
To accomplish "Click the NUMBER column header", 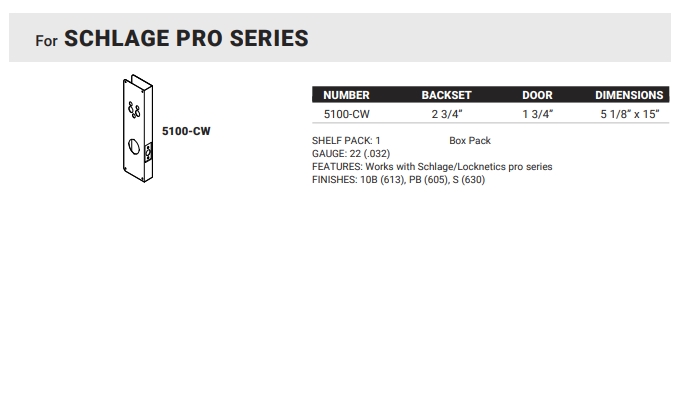I will click(x=346, y=95).
